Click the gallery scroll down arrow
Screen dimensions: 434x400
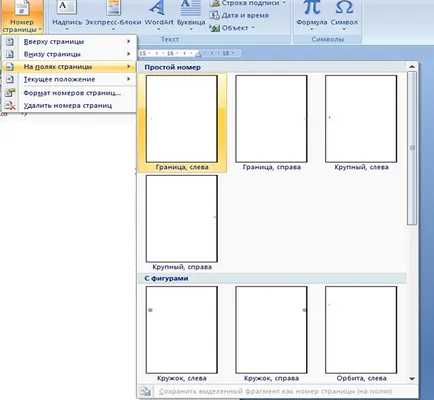[412, 379]
